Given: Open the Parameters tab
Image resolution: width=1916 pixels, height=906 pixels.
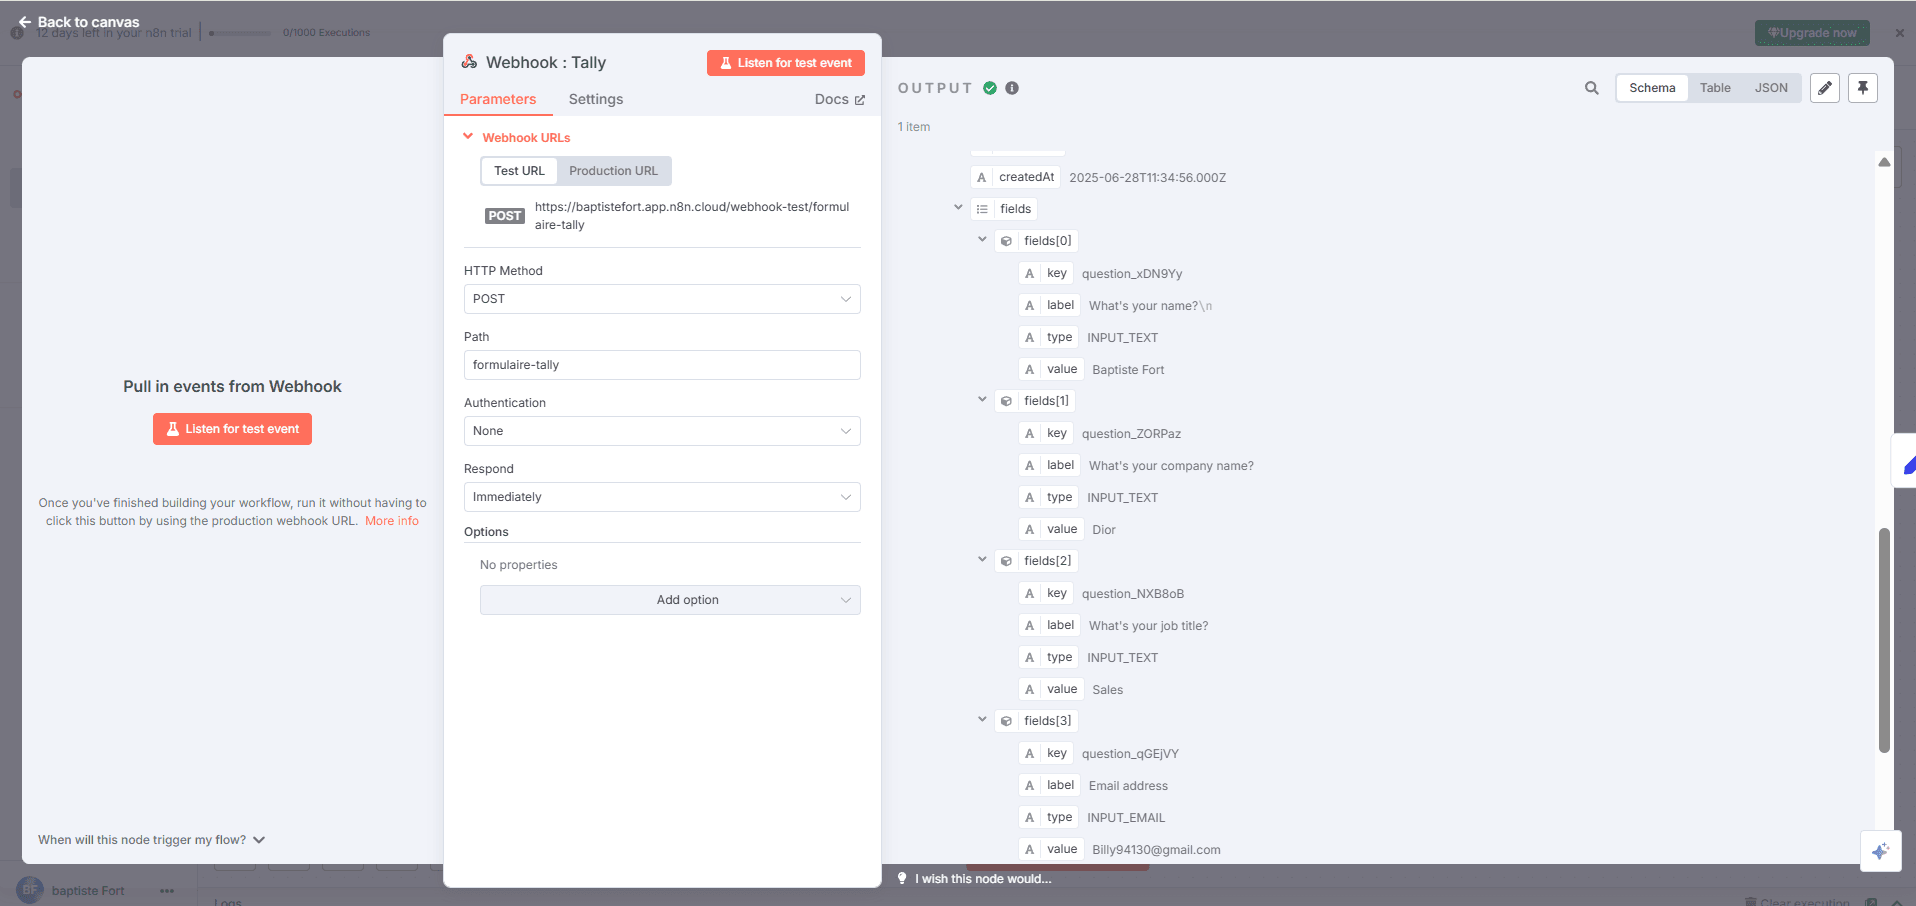Looking at the screenshot, I should (498, 99).
